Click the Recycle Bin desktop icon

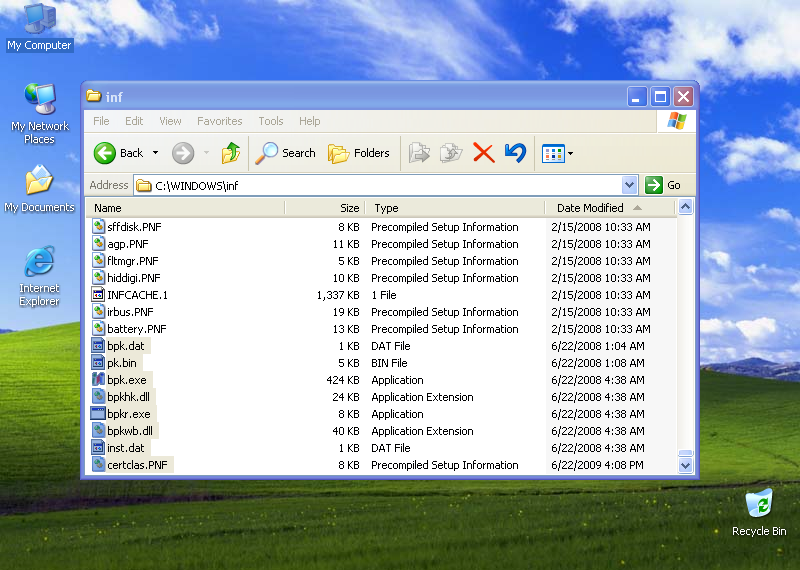point(759,503)
